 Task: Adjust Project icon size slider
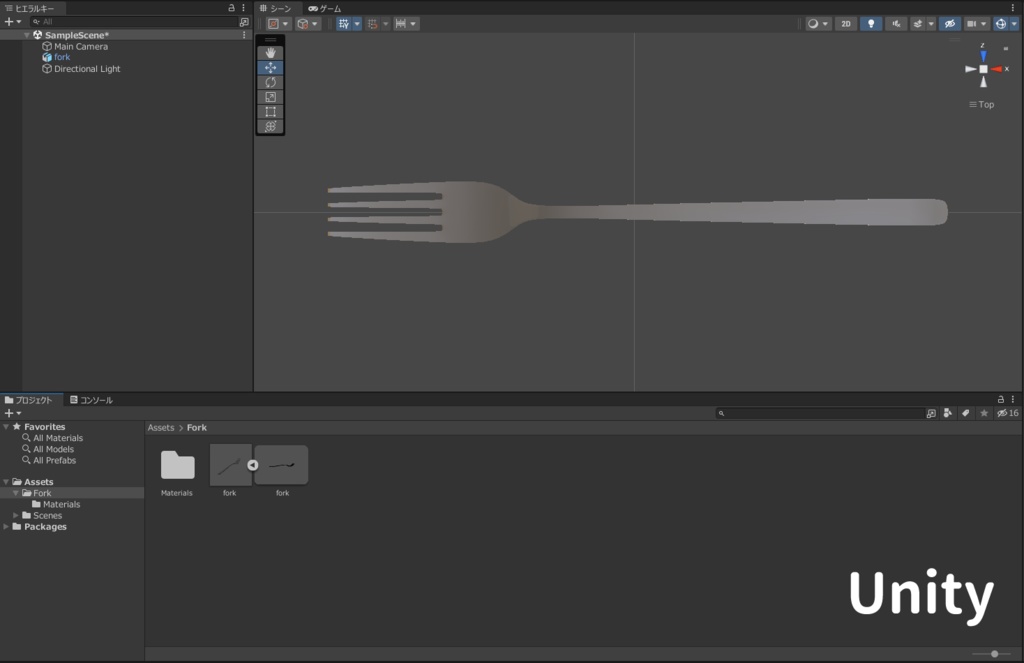[994, 654]
